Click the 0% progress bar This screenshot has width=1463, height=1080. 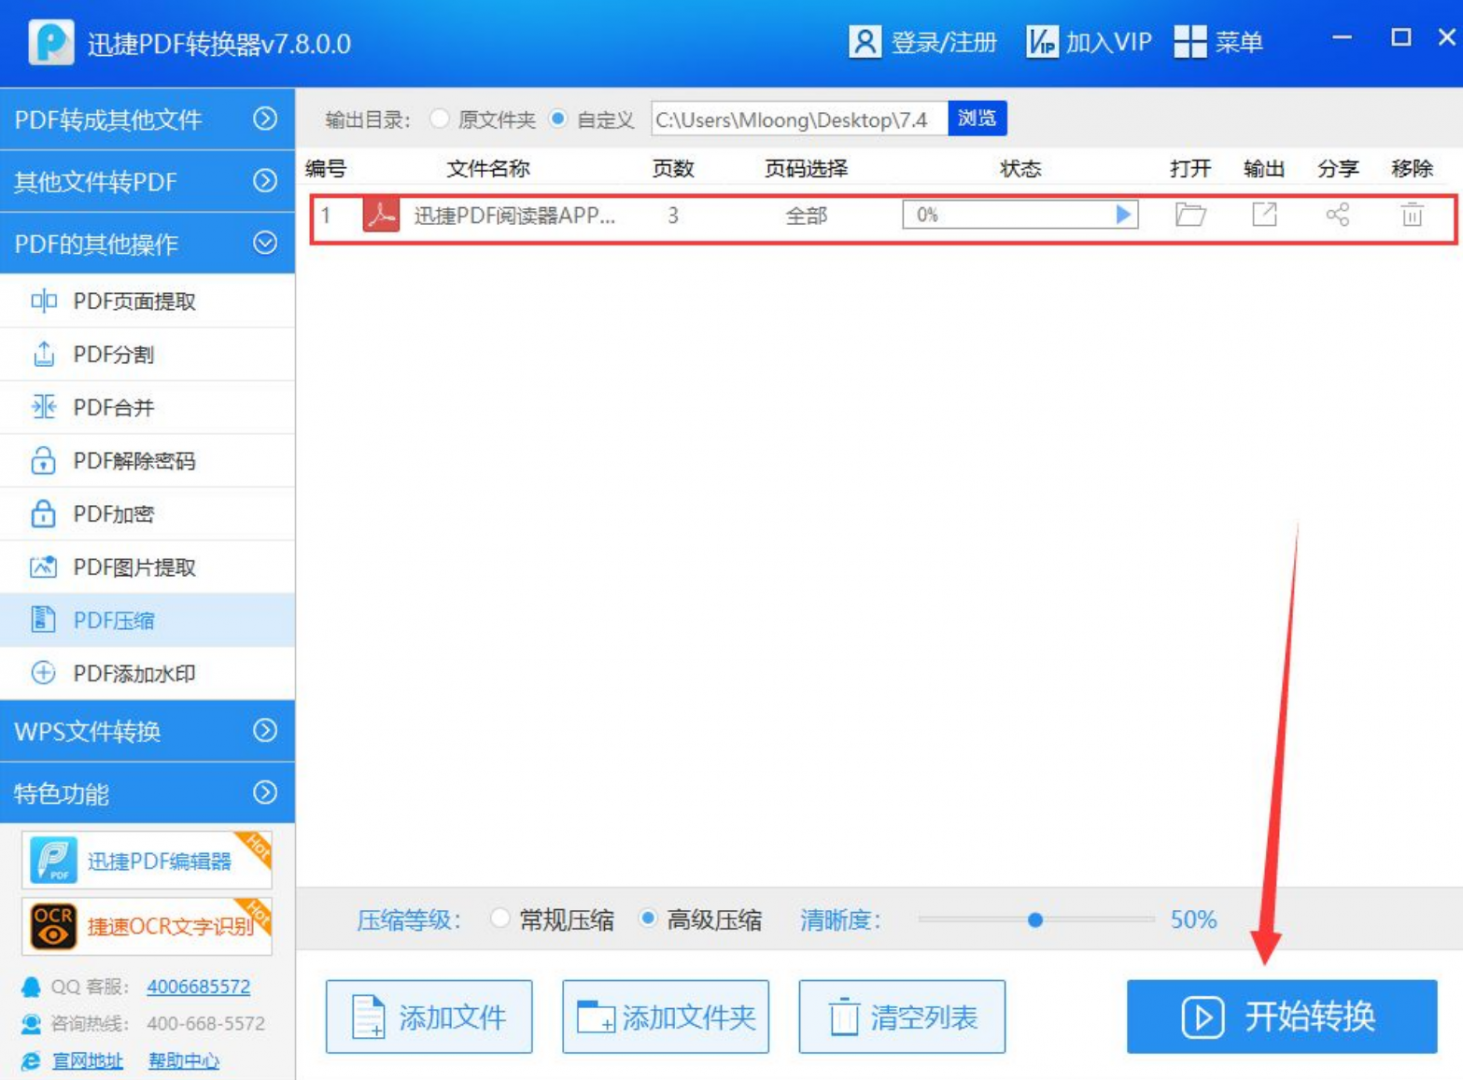pos(1020,215)
